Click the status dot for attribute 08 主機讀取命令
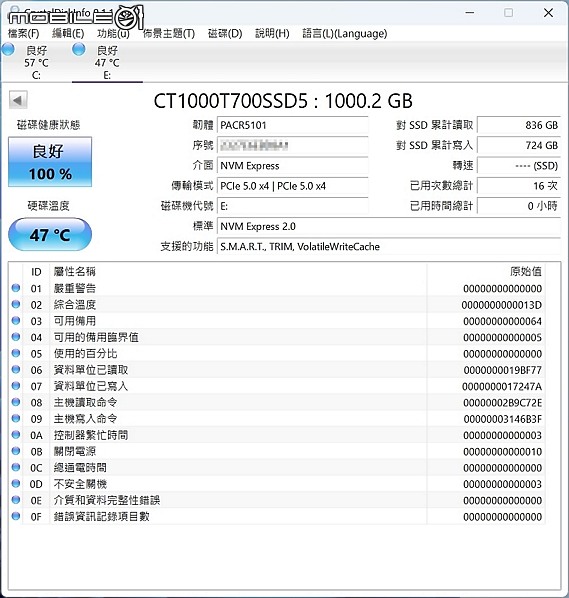The image size is (569, 598). pos(16,402)
